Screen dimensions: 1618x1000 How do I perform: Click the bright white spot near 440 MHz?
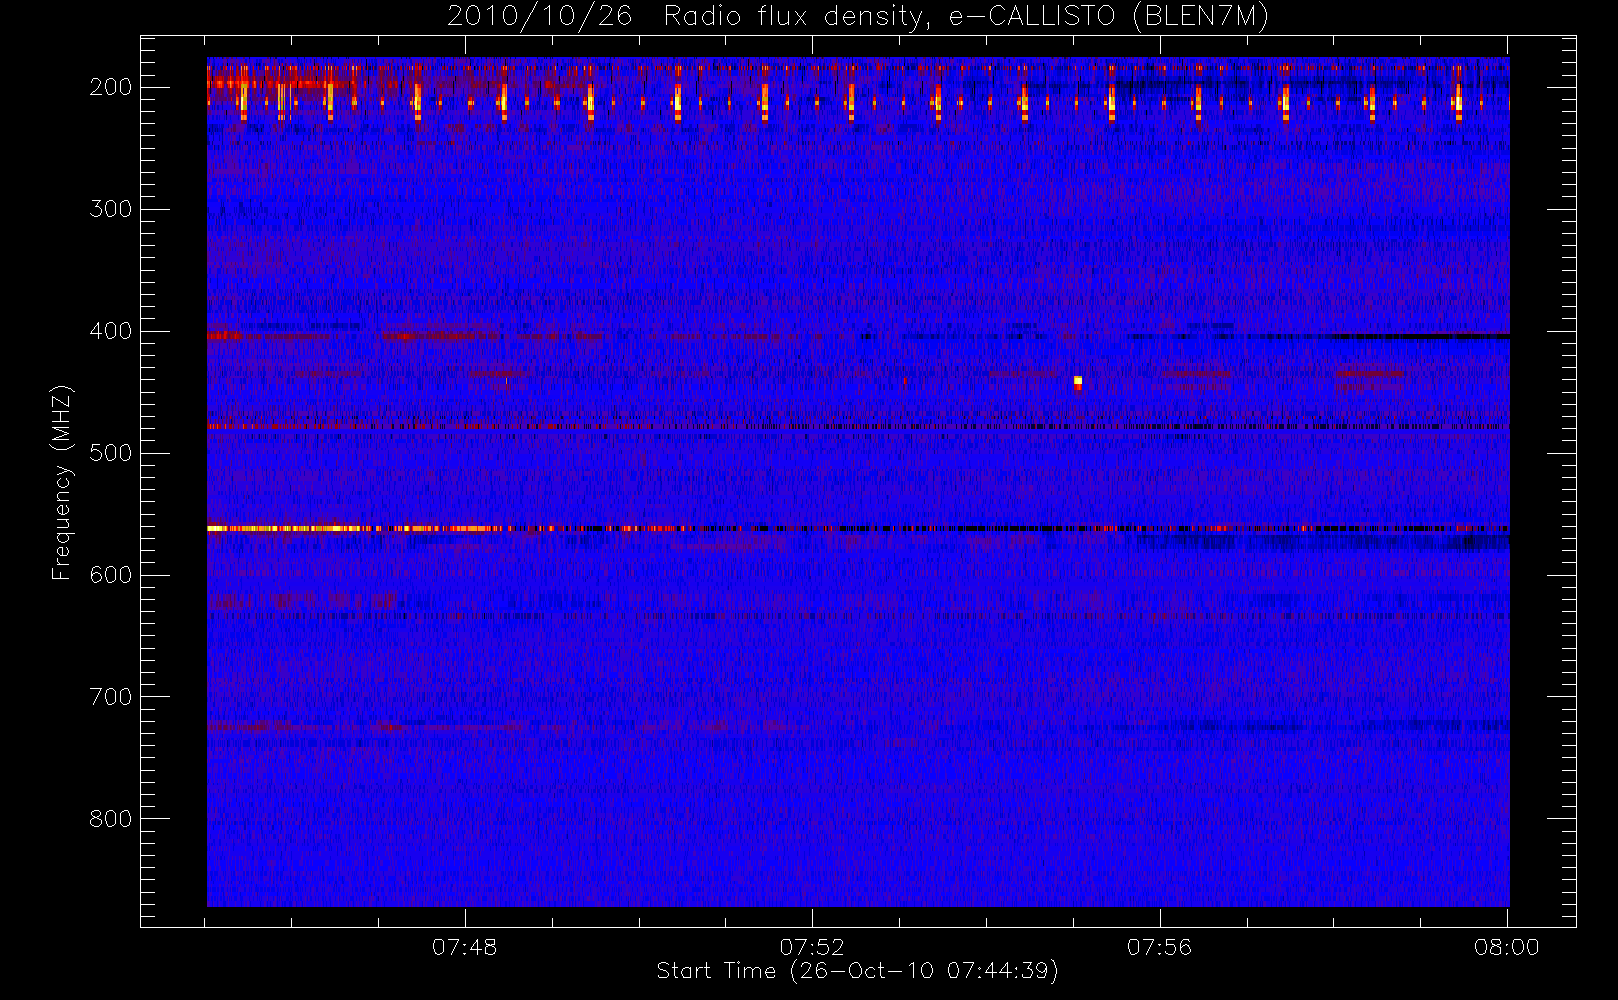coord(1078,381)
